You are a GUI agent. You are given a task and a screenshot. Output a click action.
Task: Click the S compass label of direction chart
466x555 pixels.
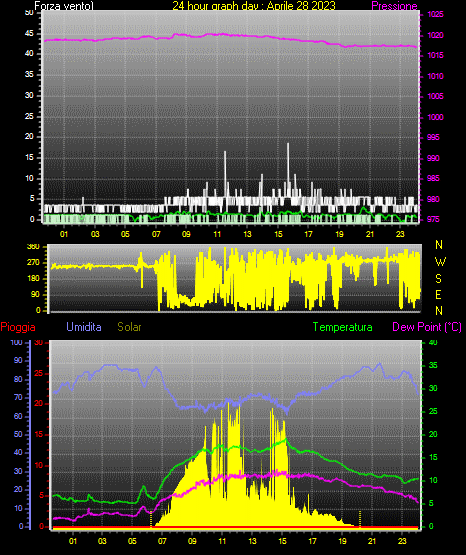(x=438, y=279)
